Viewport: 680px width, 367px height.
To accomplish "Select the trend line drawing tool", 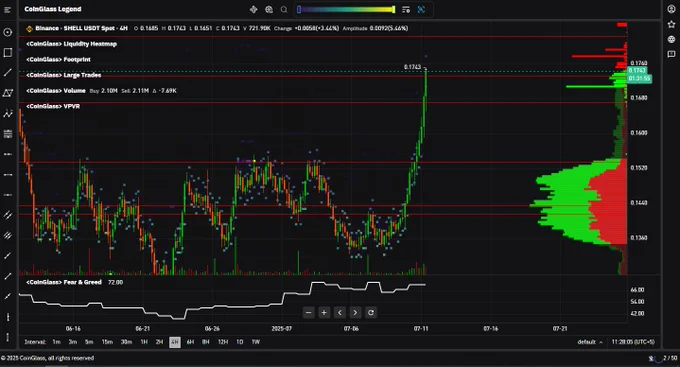I will [x=7, y=73].
